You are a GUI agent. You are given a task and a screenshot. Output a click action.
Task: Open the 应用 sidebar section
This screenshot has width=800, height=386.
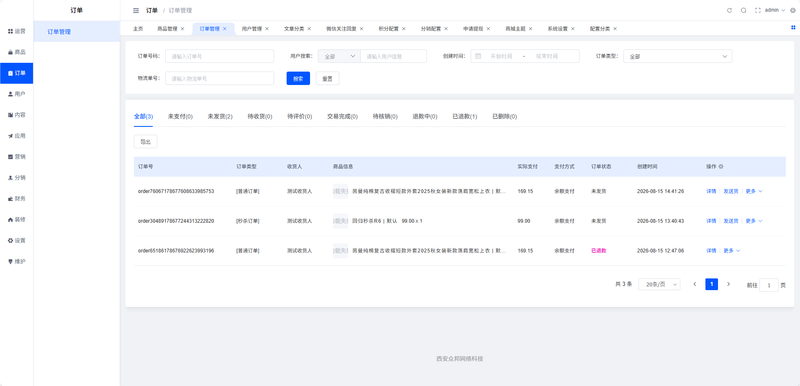pos(16,136)
